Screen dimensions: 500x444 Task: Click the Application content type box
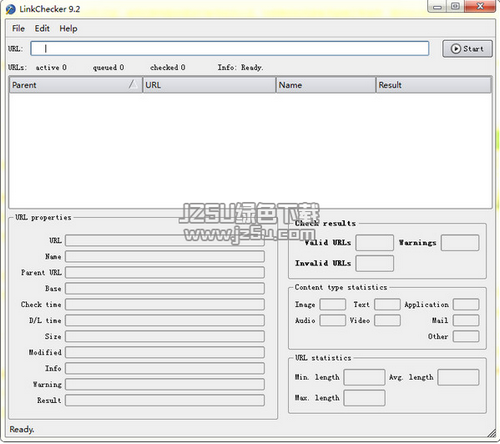pos(466,304)
